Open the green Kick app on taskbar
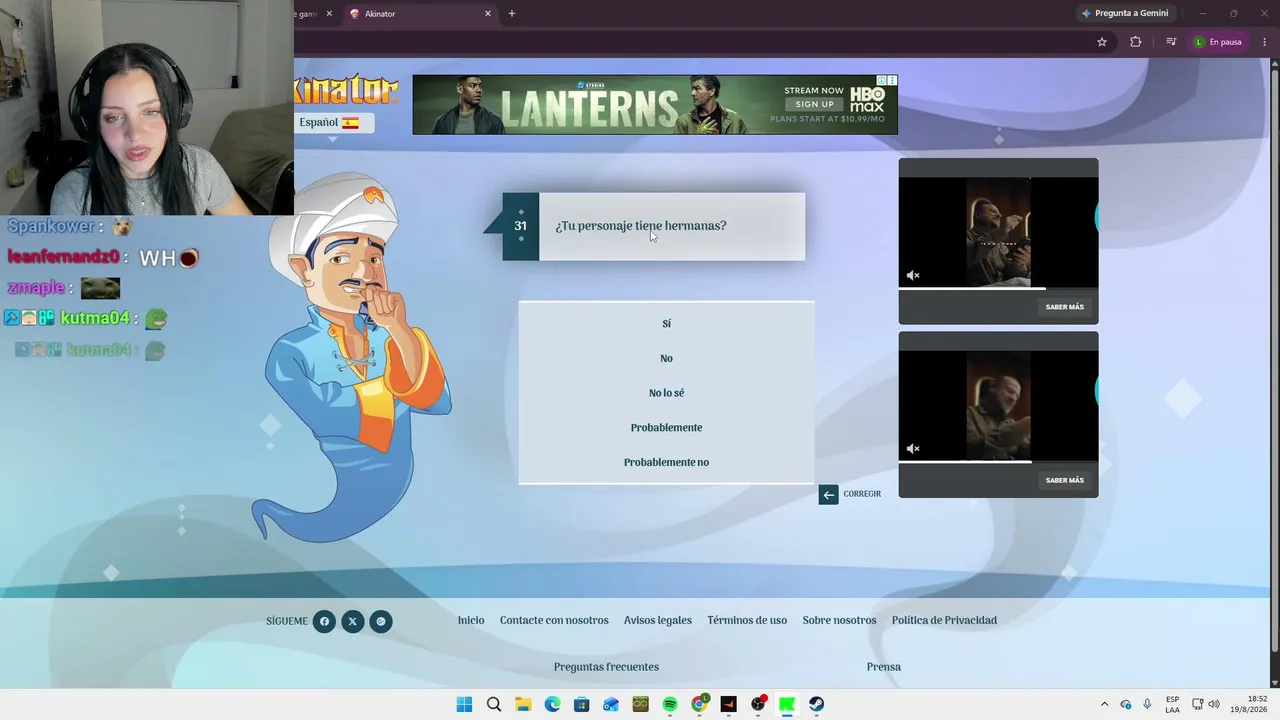Viewport: 1280px width, 720px height. pos(788,704)
